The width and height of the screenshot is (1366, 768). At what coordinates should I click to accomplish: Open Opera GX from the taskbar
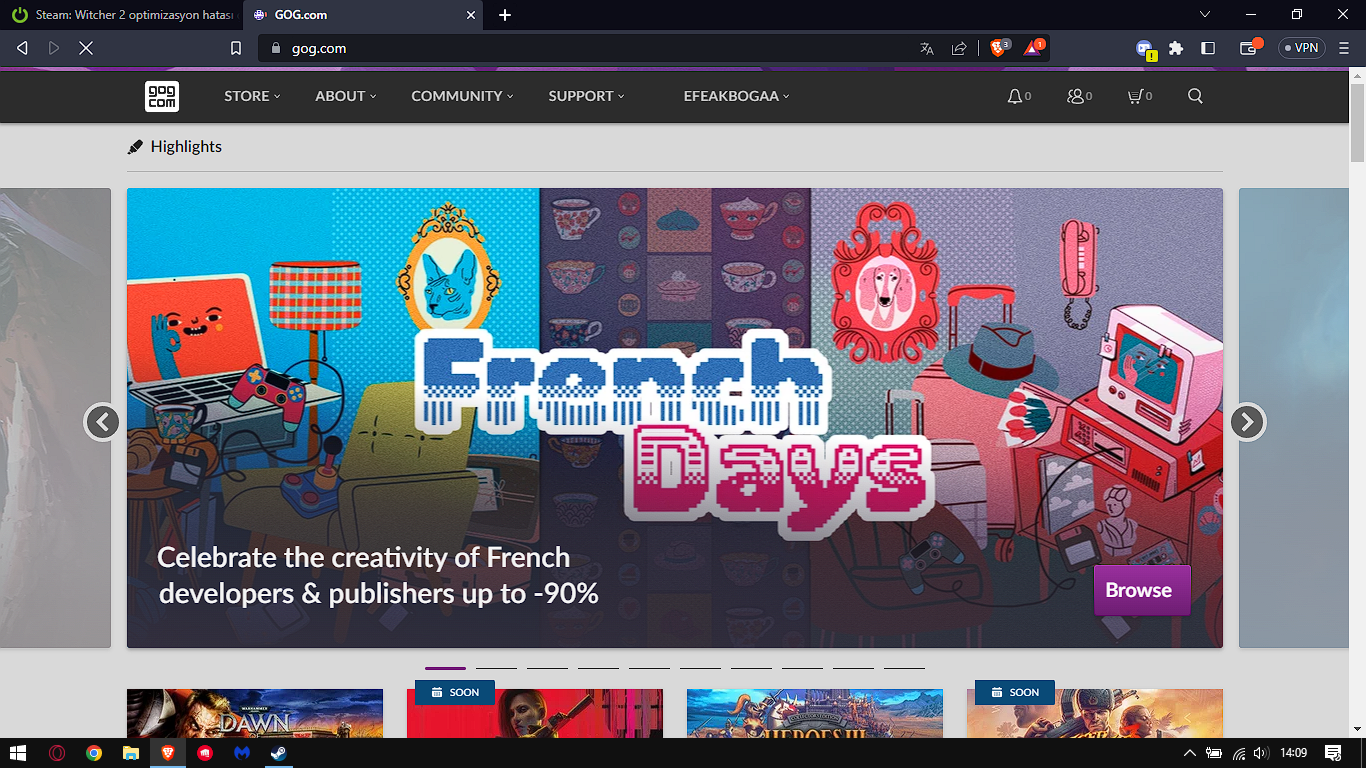click(56, 753)
